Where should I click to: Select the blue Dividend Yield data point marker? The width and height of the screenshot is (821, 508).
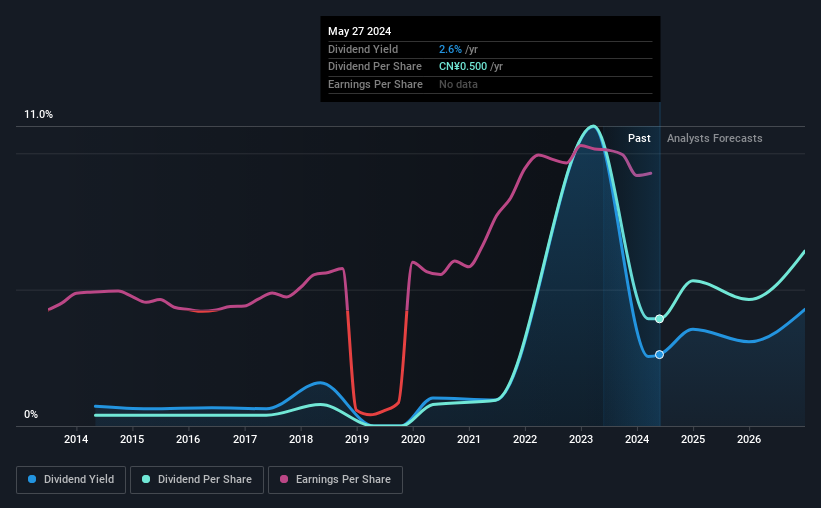(x=659, y=355)
